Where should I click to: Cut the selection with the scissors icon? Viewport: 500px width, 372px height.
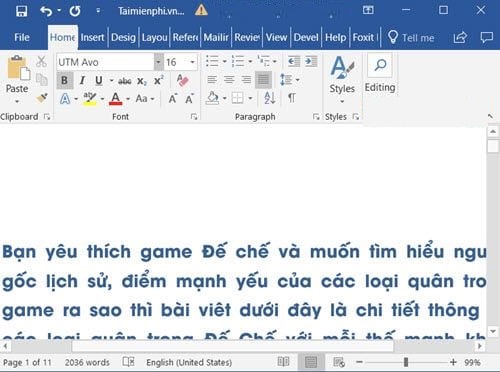(x=41, y=62)
